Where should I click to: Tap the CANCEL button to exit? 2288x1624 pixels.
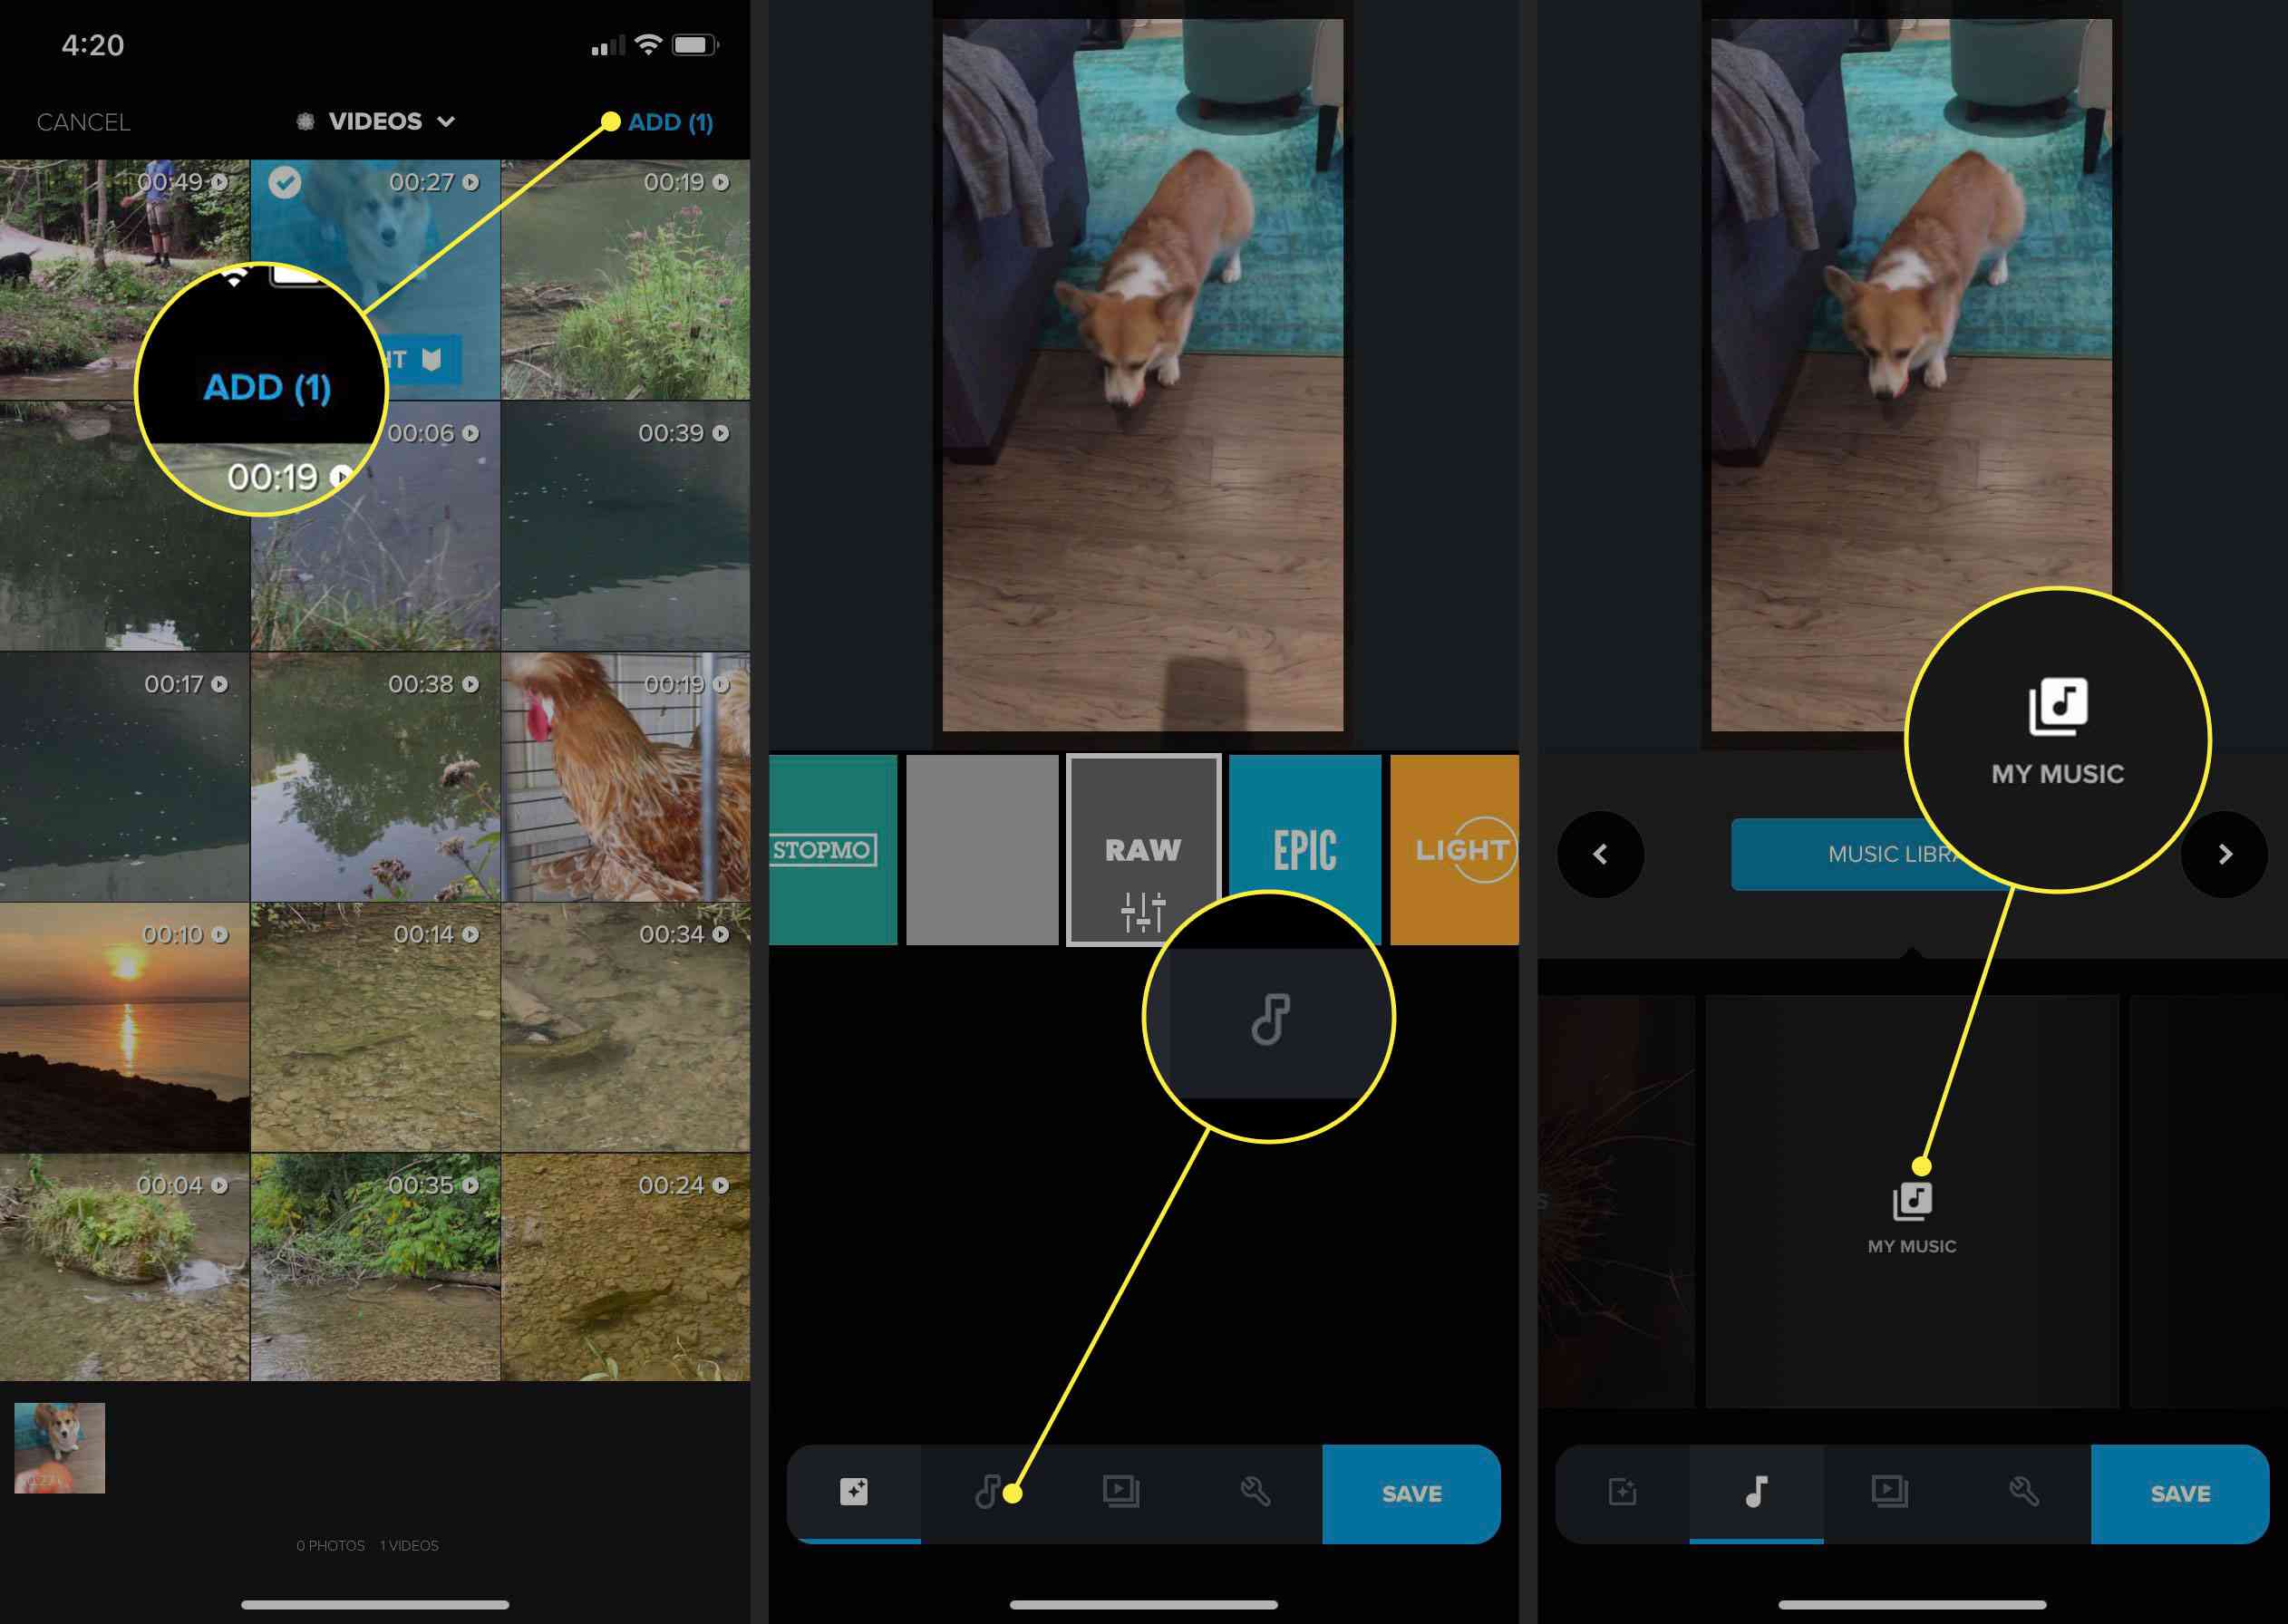coord(88,121)
